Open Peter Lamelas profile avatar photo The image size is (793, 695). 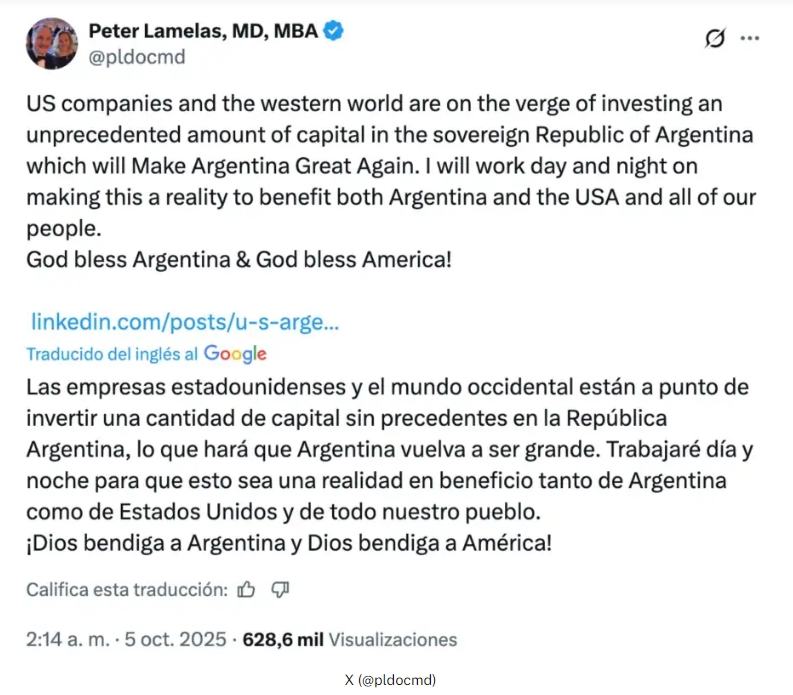click(52, 43)
